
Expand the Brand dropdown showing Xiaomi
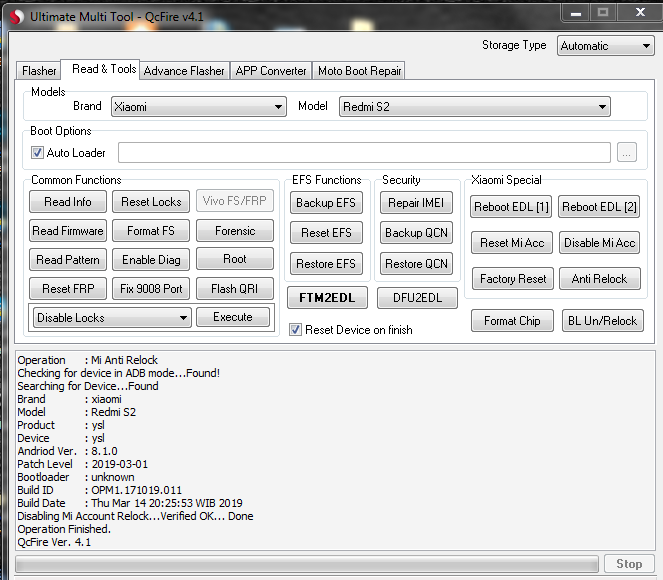199,107
